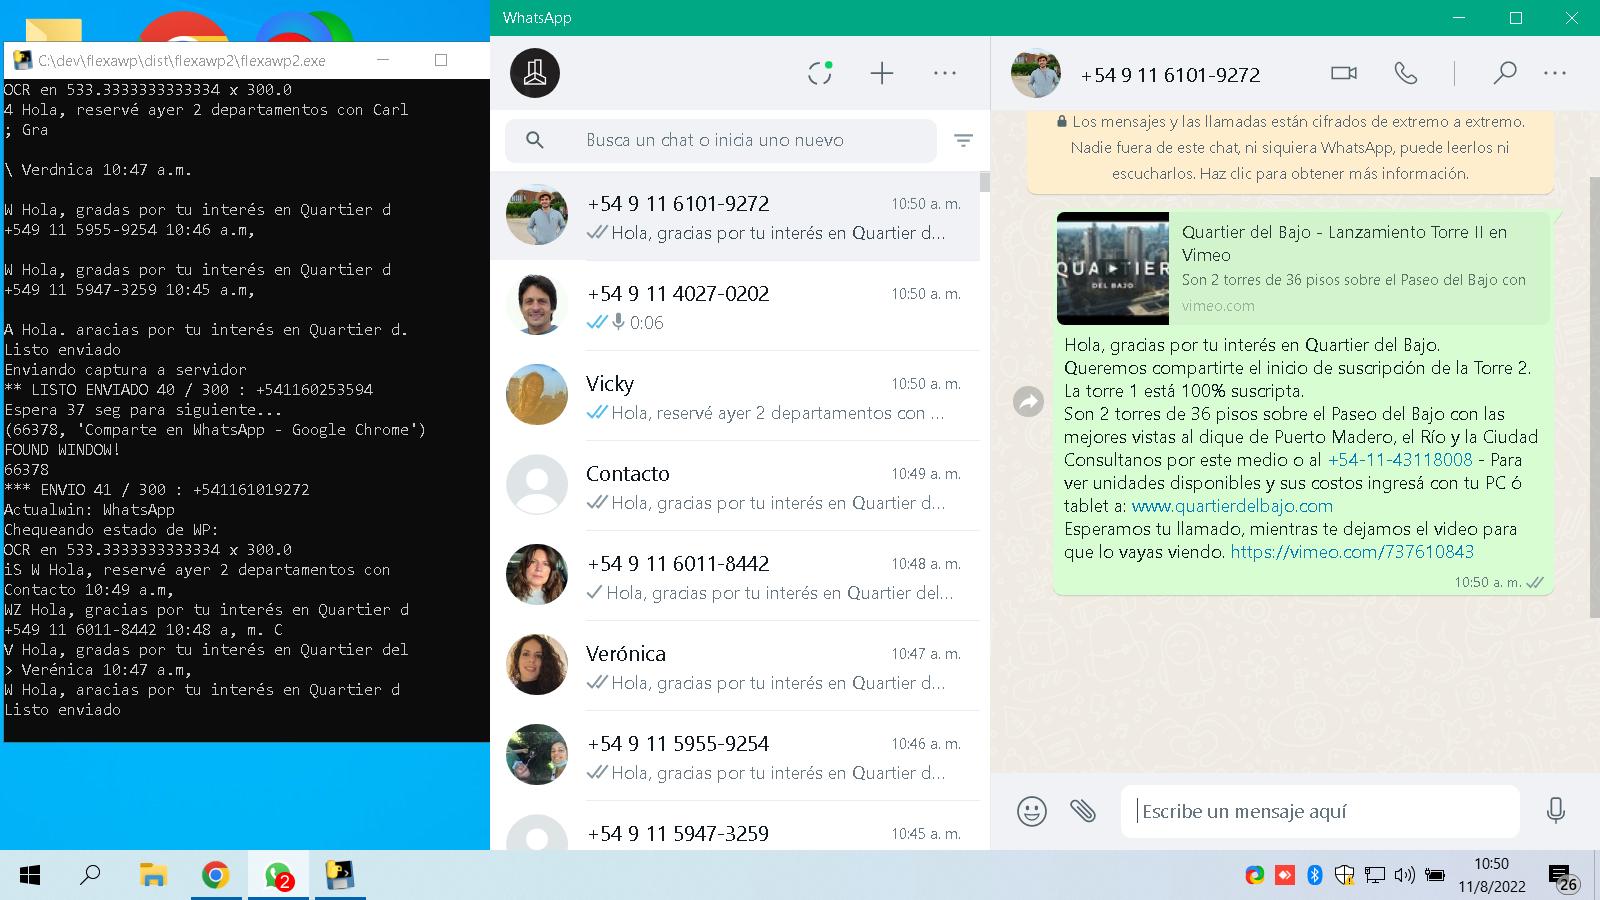Open chat with +54 9 11 4027-0202
This screenshot has height=900, width=1600.
coord(735,306)
